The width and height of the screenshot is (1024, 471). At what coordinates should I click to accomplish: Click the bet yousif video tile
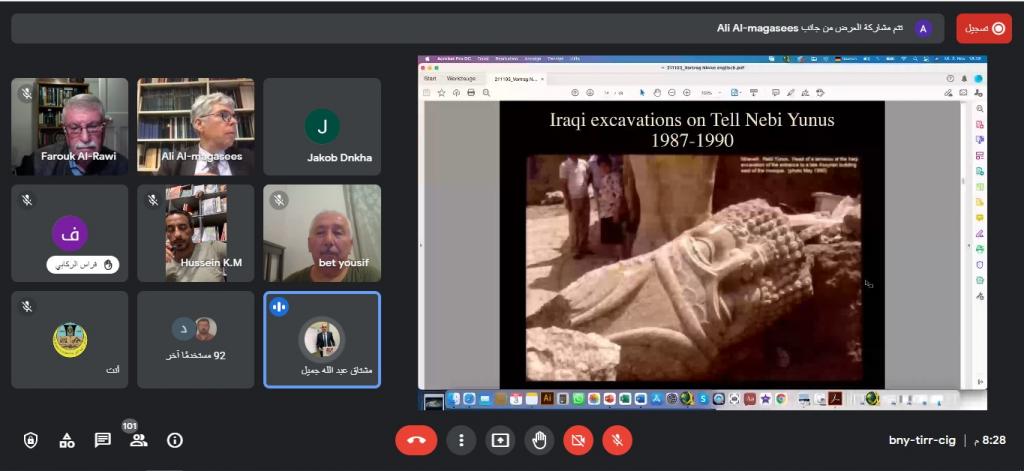[322, 232]
